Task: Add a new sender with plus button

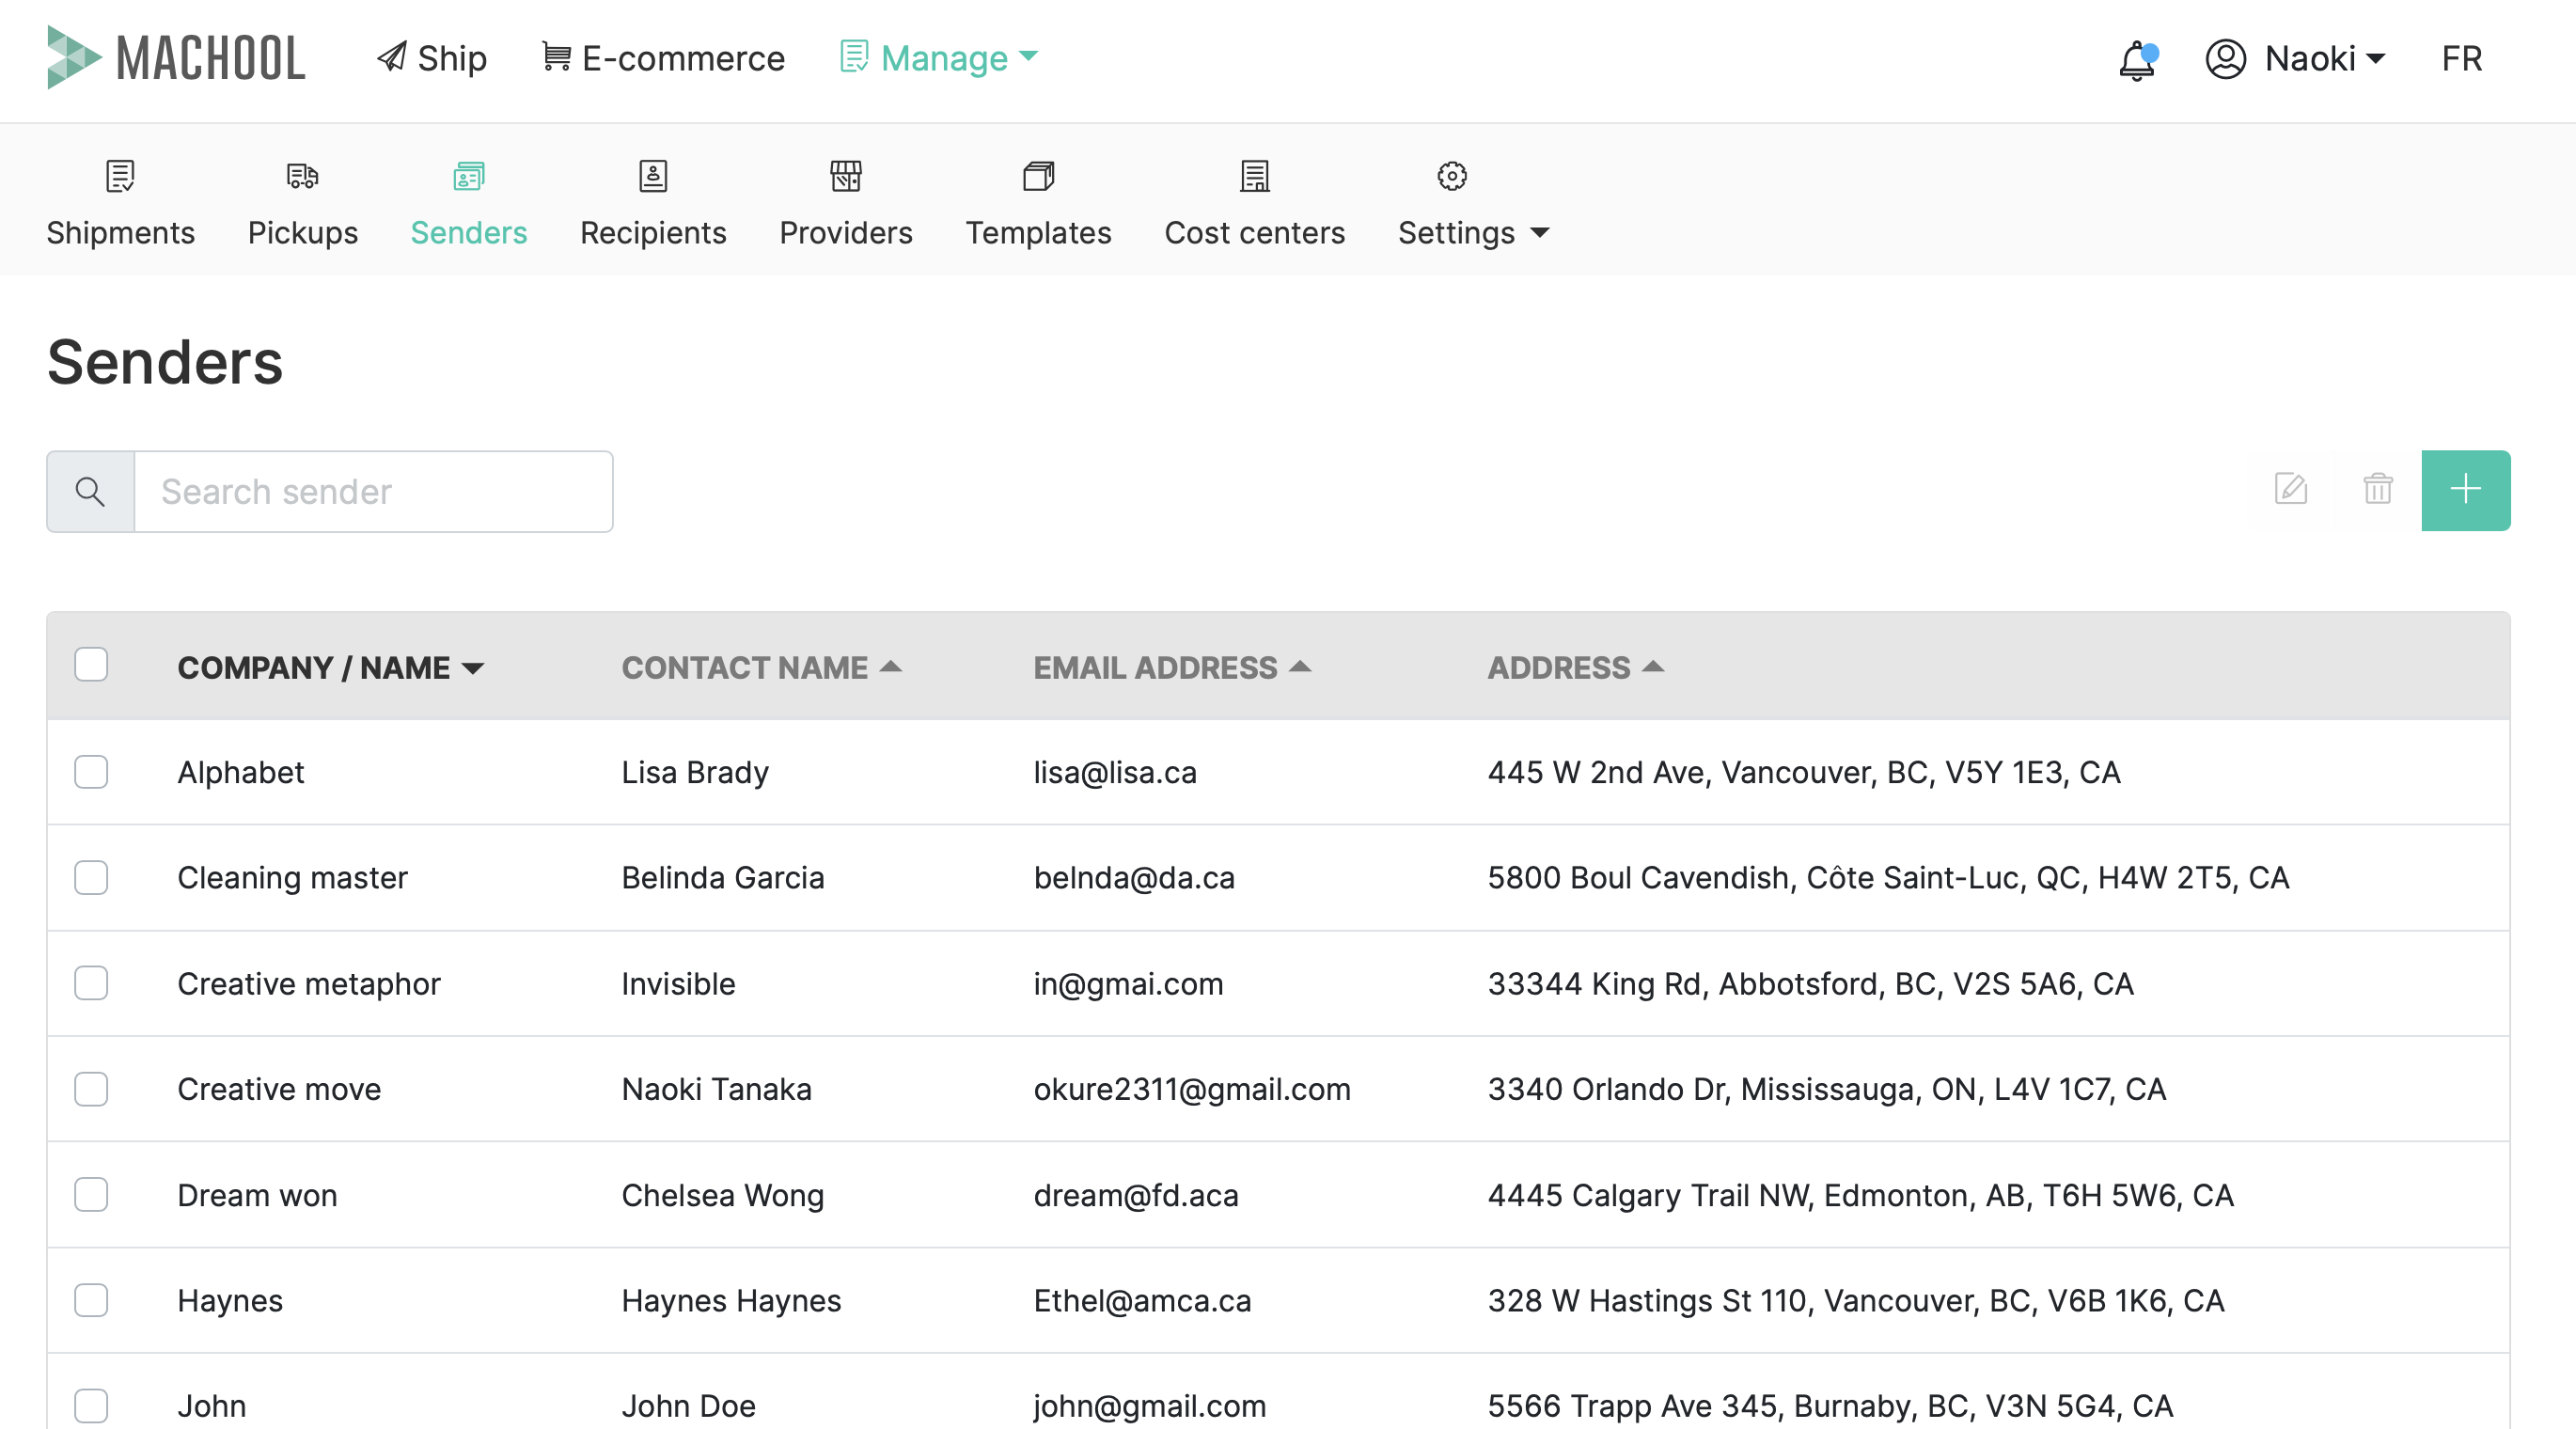Action: click(x=2465, y=490)
